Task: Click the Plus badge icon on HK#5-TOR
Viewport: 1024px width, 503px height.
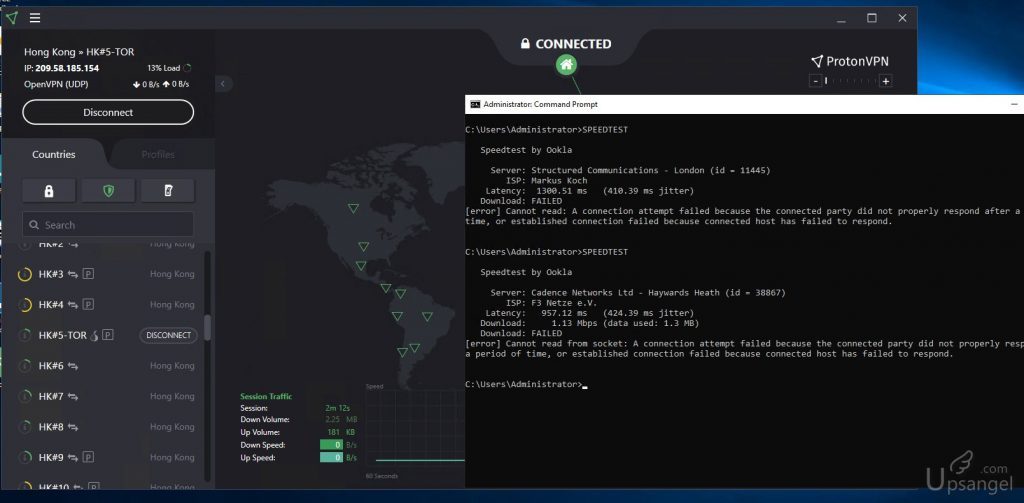Action: (108, 335)
